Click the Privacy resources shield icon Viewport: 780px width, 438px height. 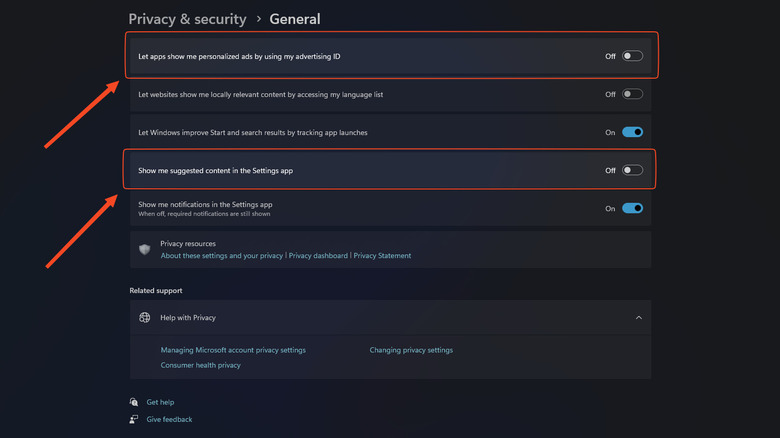pyautogui.click(x=145, y=249)
